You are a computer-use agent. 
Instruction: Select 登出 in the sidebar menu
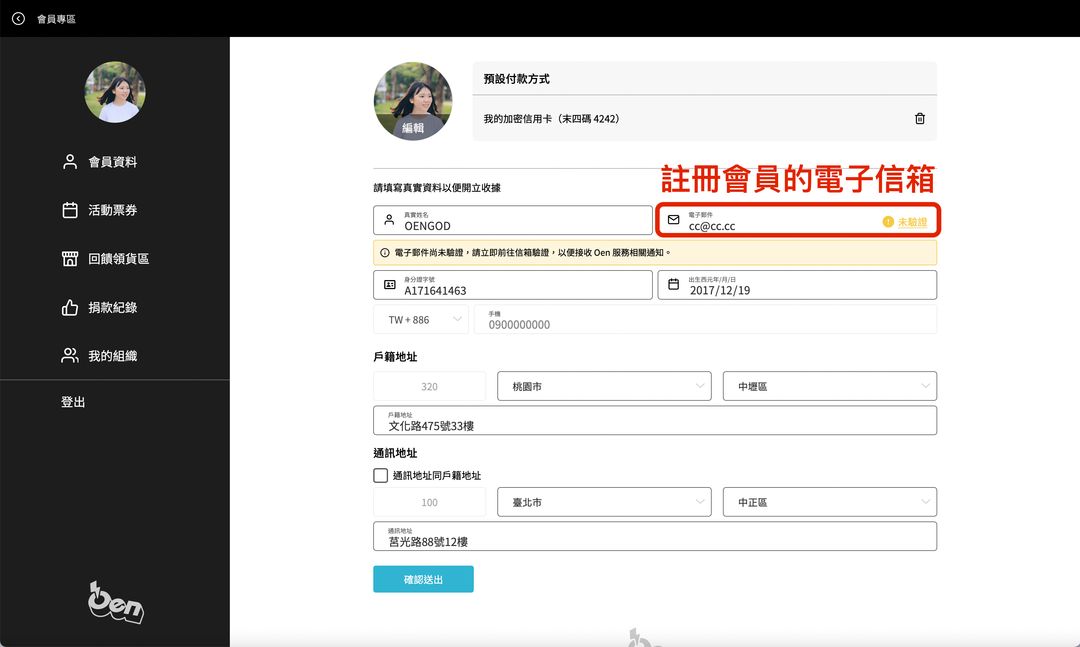click(73, 402)
